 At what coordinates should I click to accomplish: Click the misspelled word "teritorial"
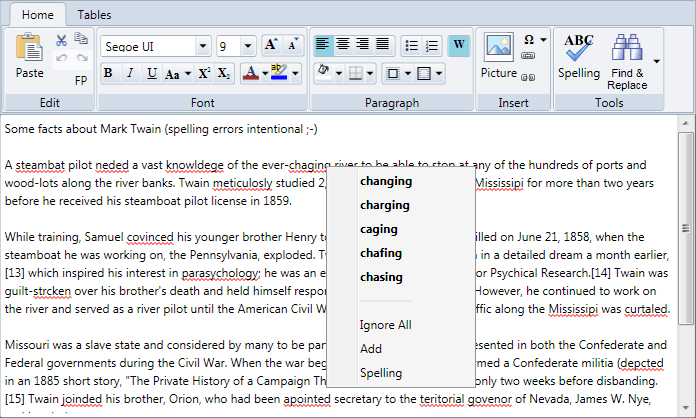pyautogui.click(x=442, y=399)
